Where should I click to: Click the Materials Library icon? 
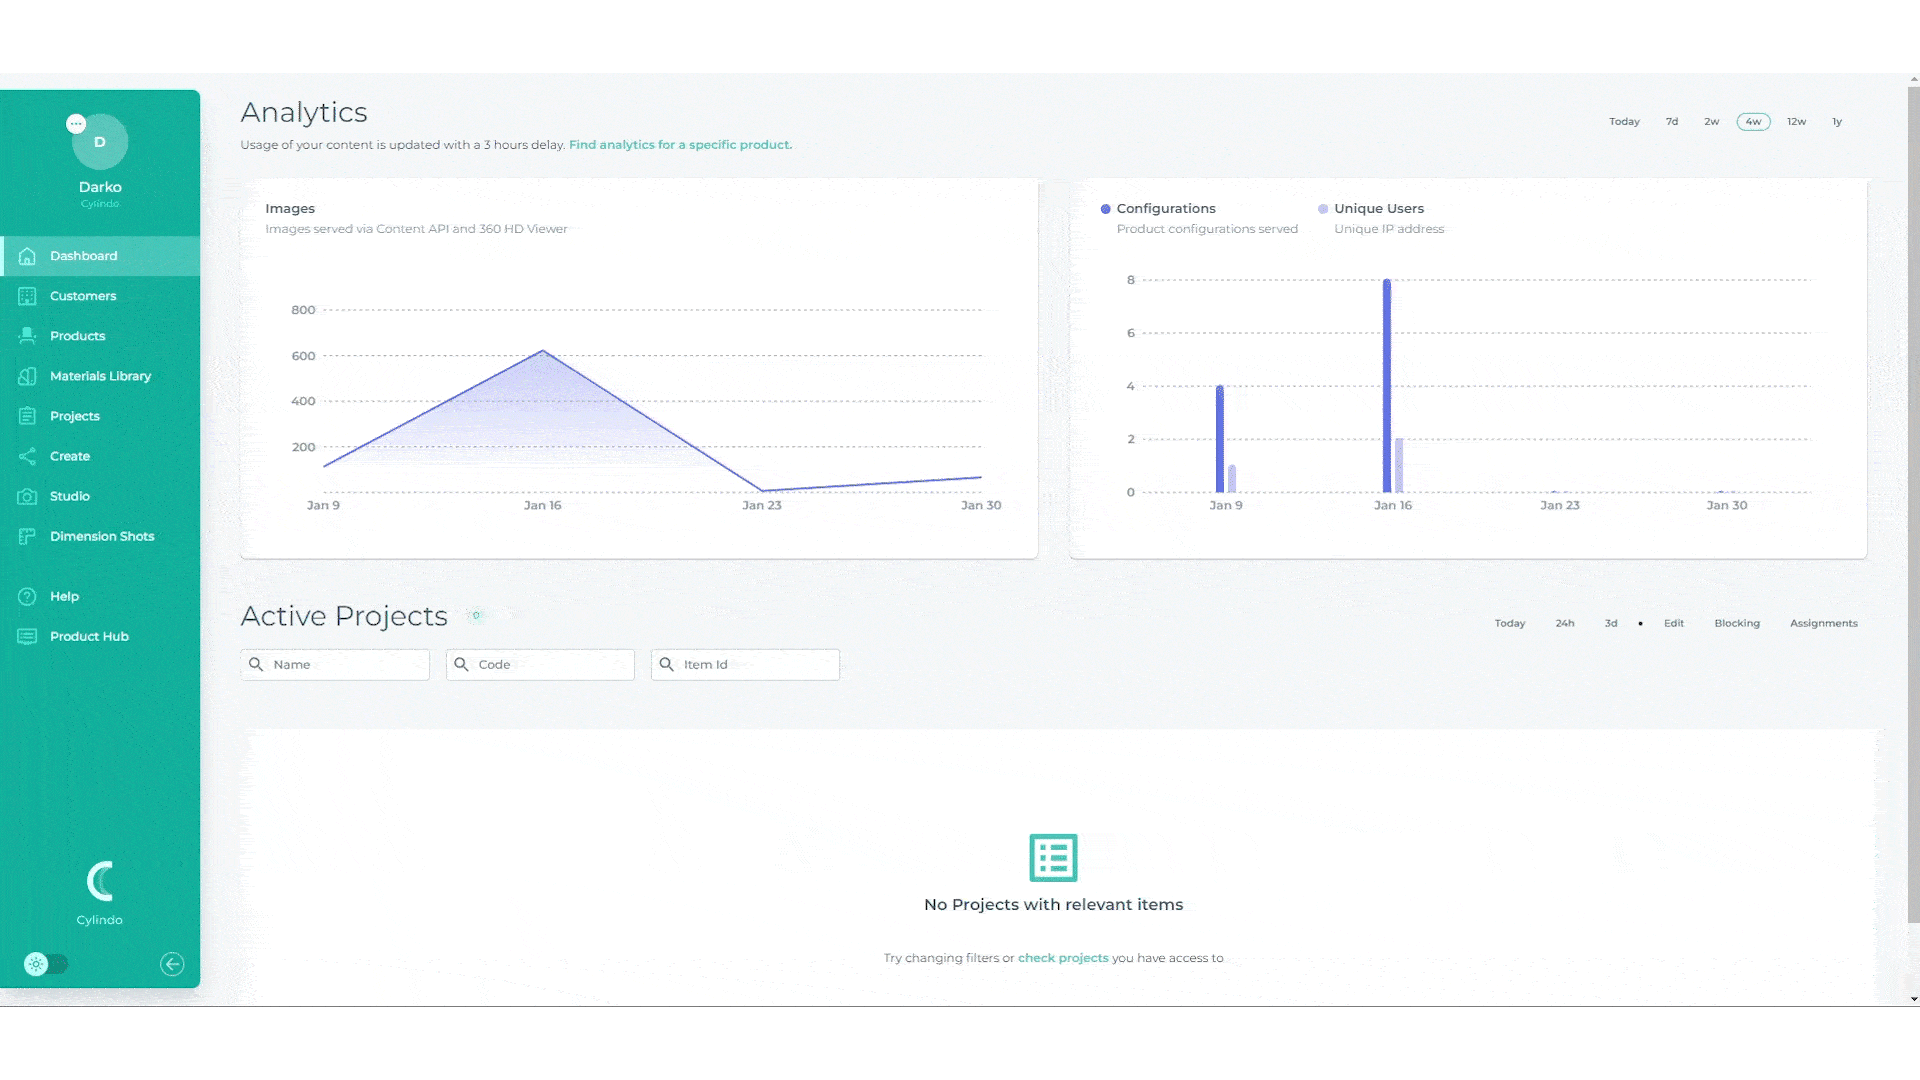point(27,376)
